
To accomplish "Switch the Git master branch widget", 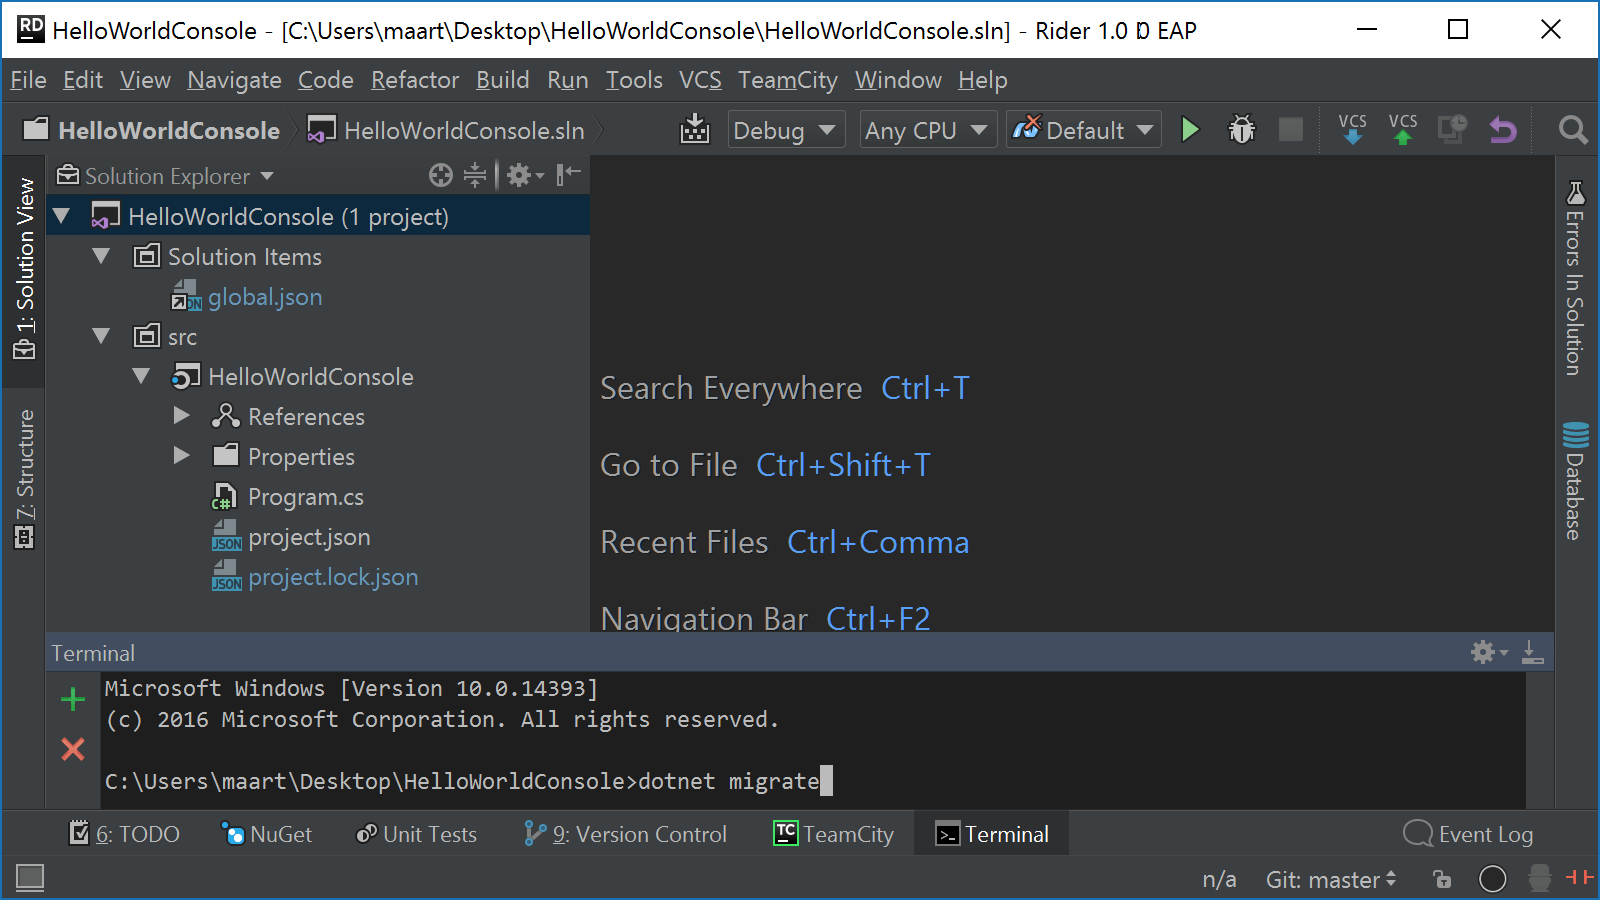I will pyautogui.click(x=1331, y=880).
